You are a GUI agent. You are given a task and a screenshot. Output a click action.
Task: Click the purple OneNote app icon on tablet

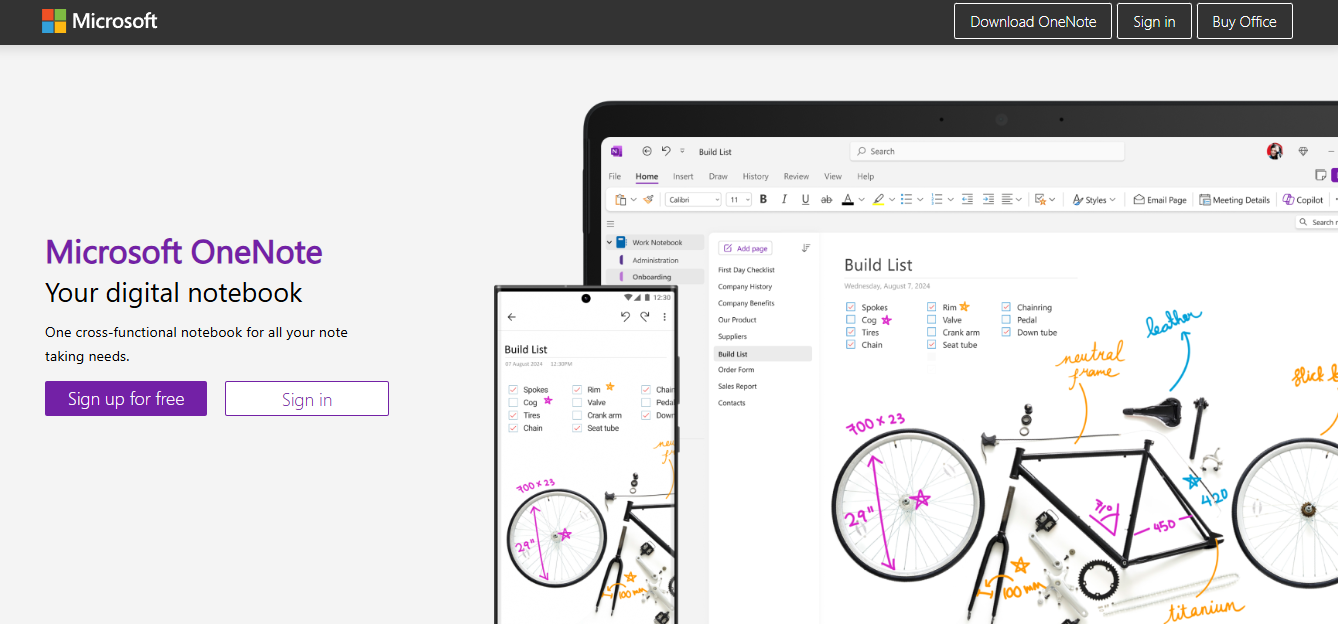coord(616,151)
